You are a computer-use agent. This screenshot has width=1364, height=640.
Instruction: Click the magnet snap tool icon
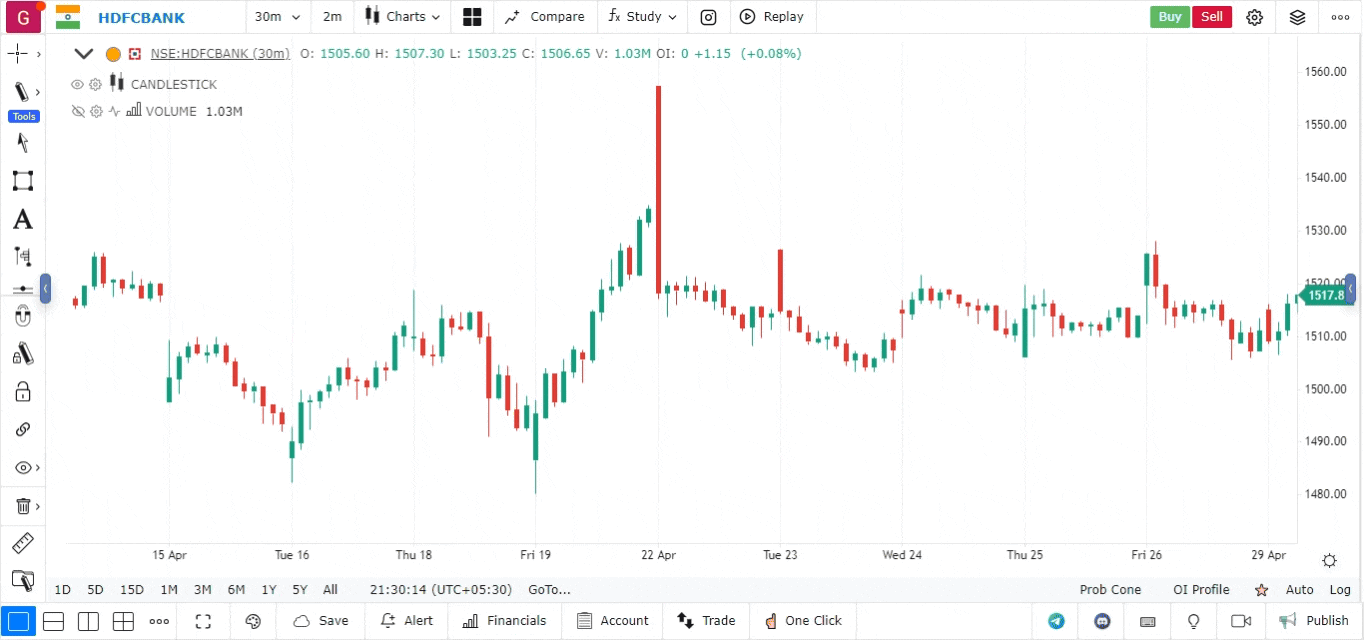pos(22,317)
